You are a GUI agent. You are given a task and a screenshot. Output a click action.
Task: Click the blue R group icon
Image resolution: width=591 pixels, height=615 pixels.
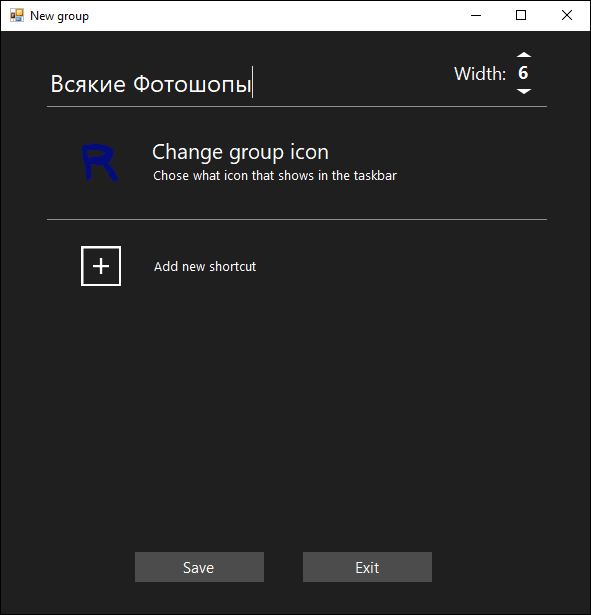coord(100,162)
